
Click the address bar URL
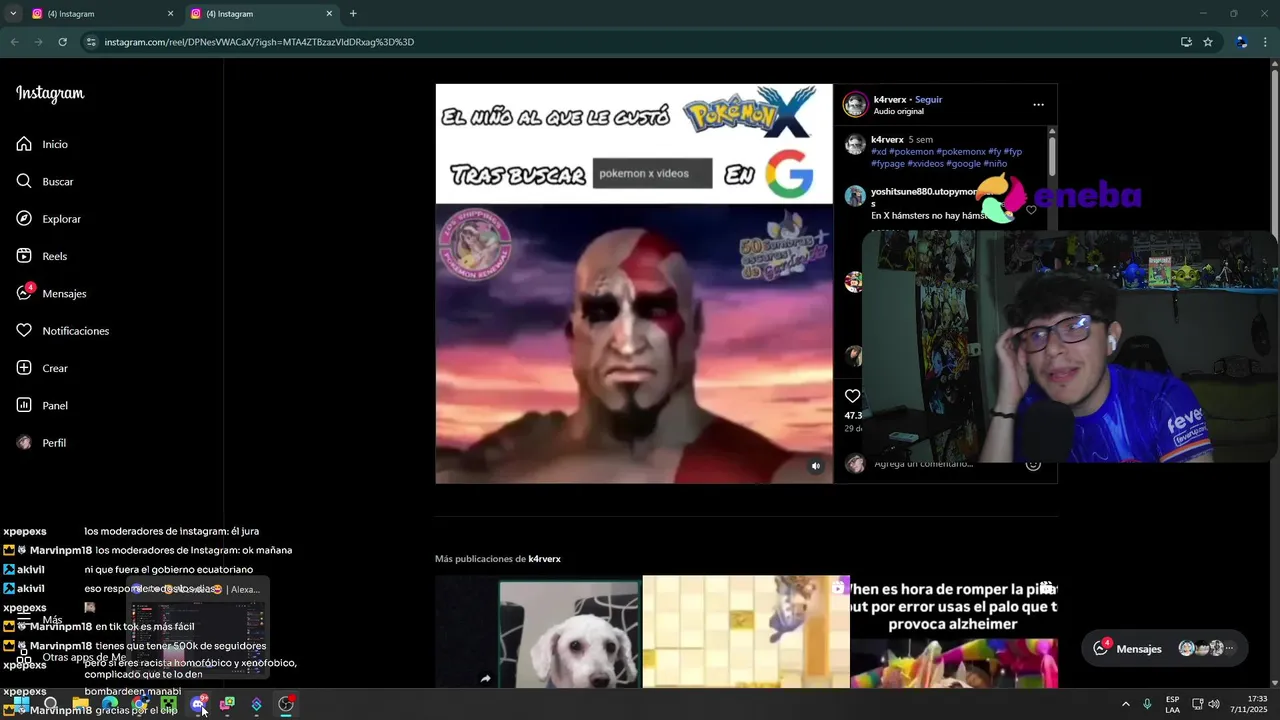pos(259,42)
